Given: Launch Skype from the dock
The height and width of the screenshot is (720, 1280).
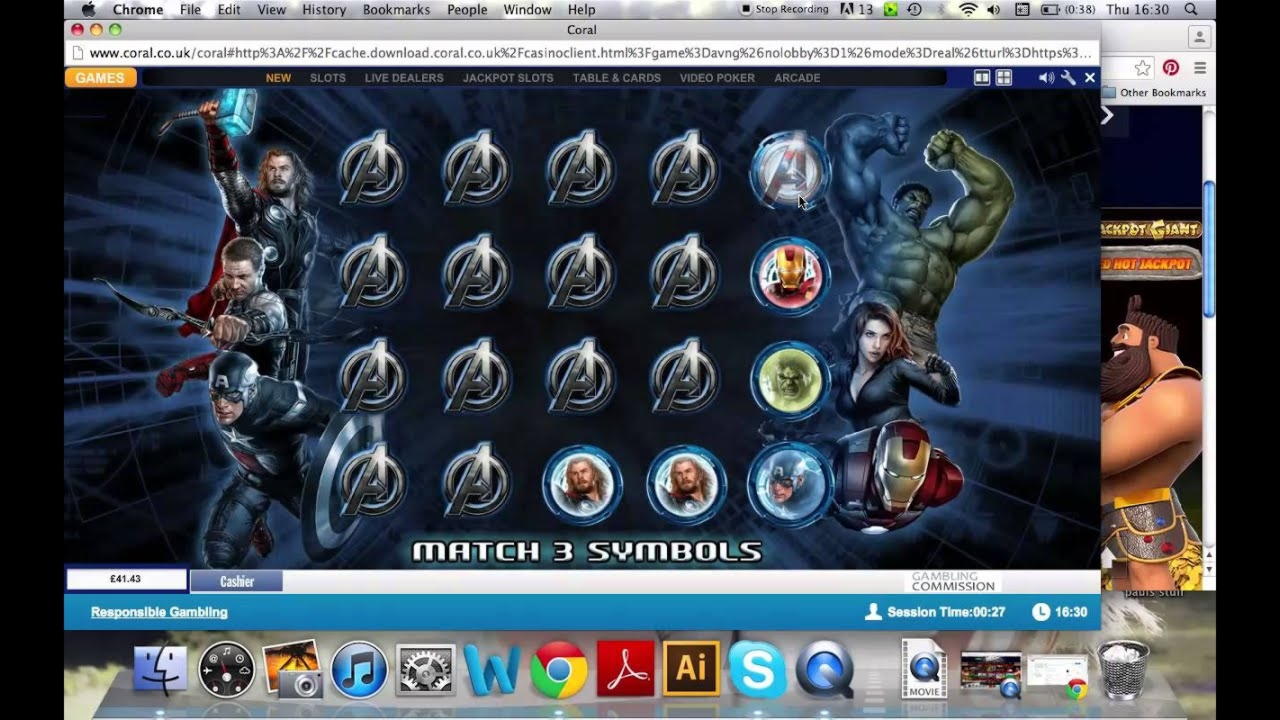Looking at the screenshot, I should coord(757,669).
